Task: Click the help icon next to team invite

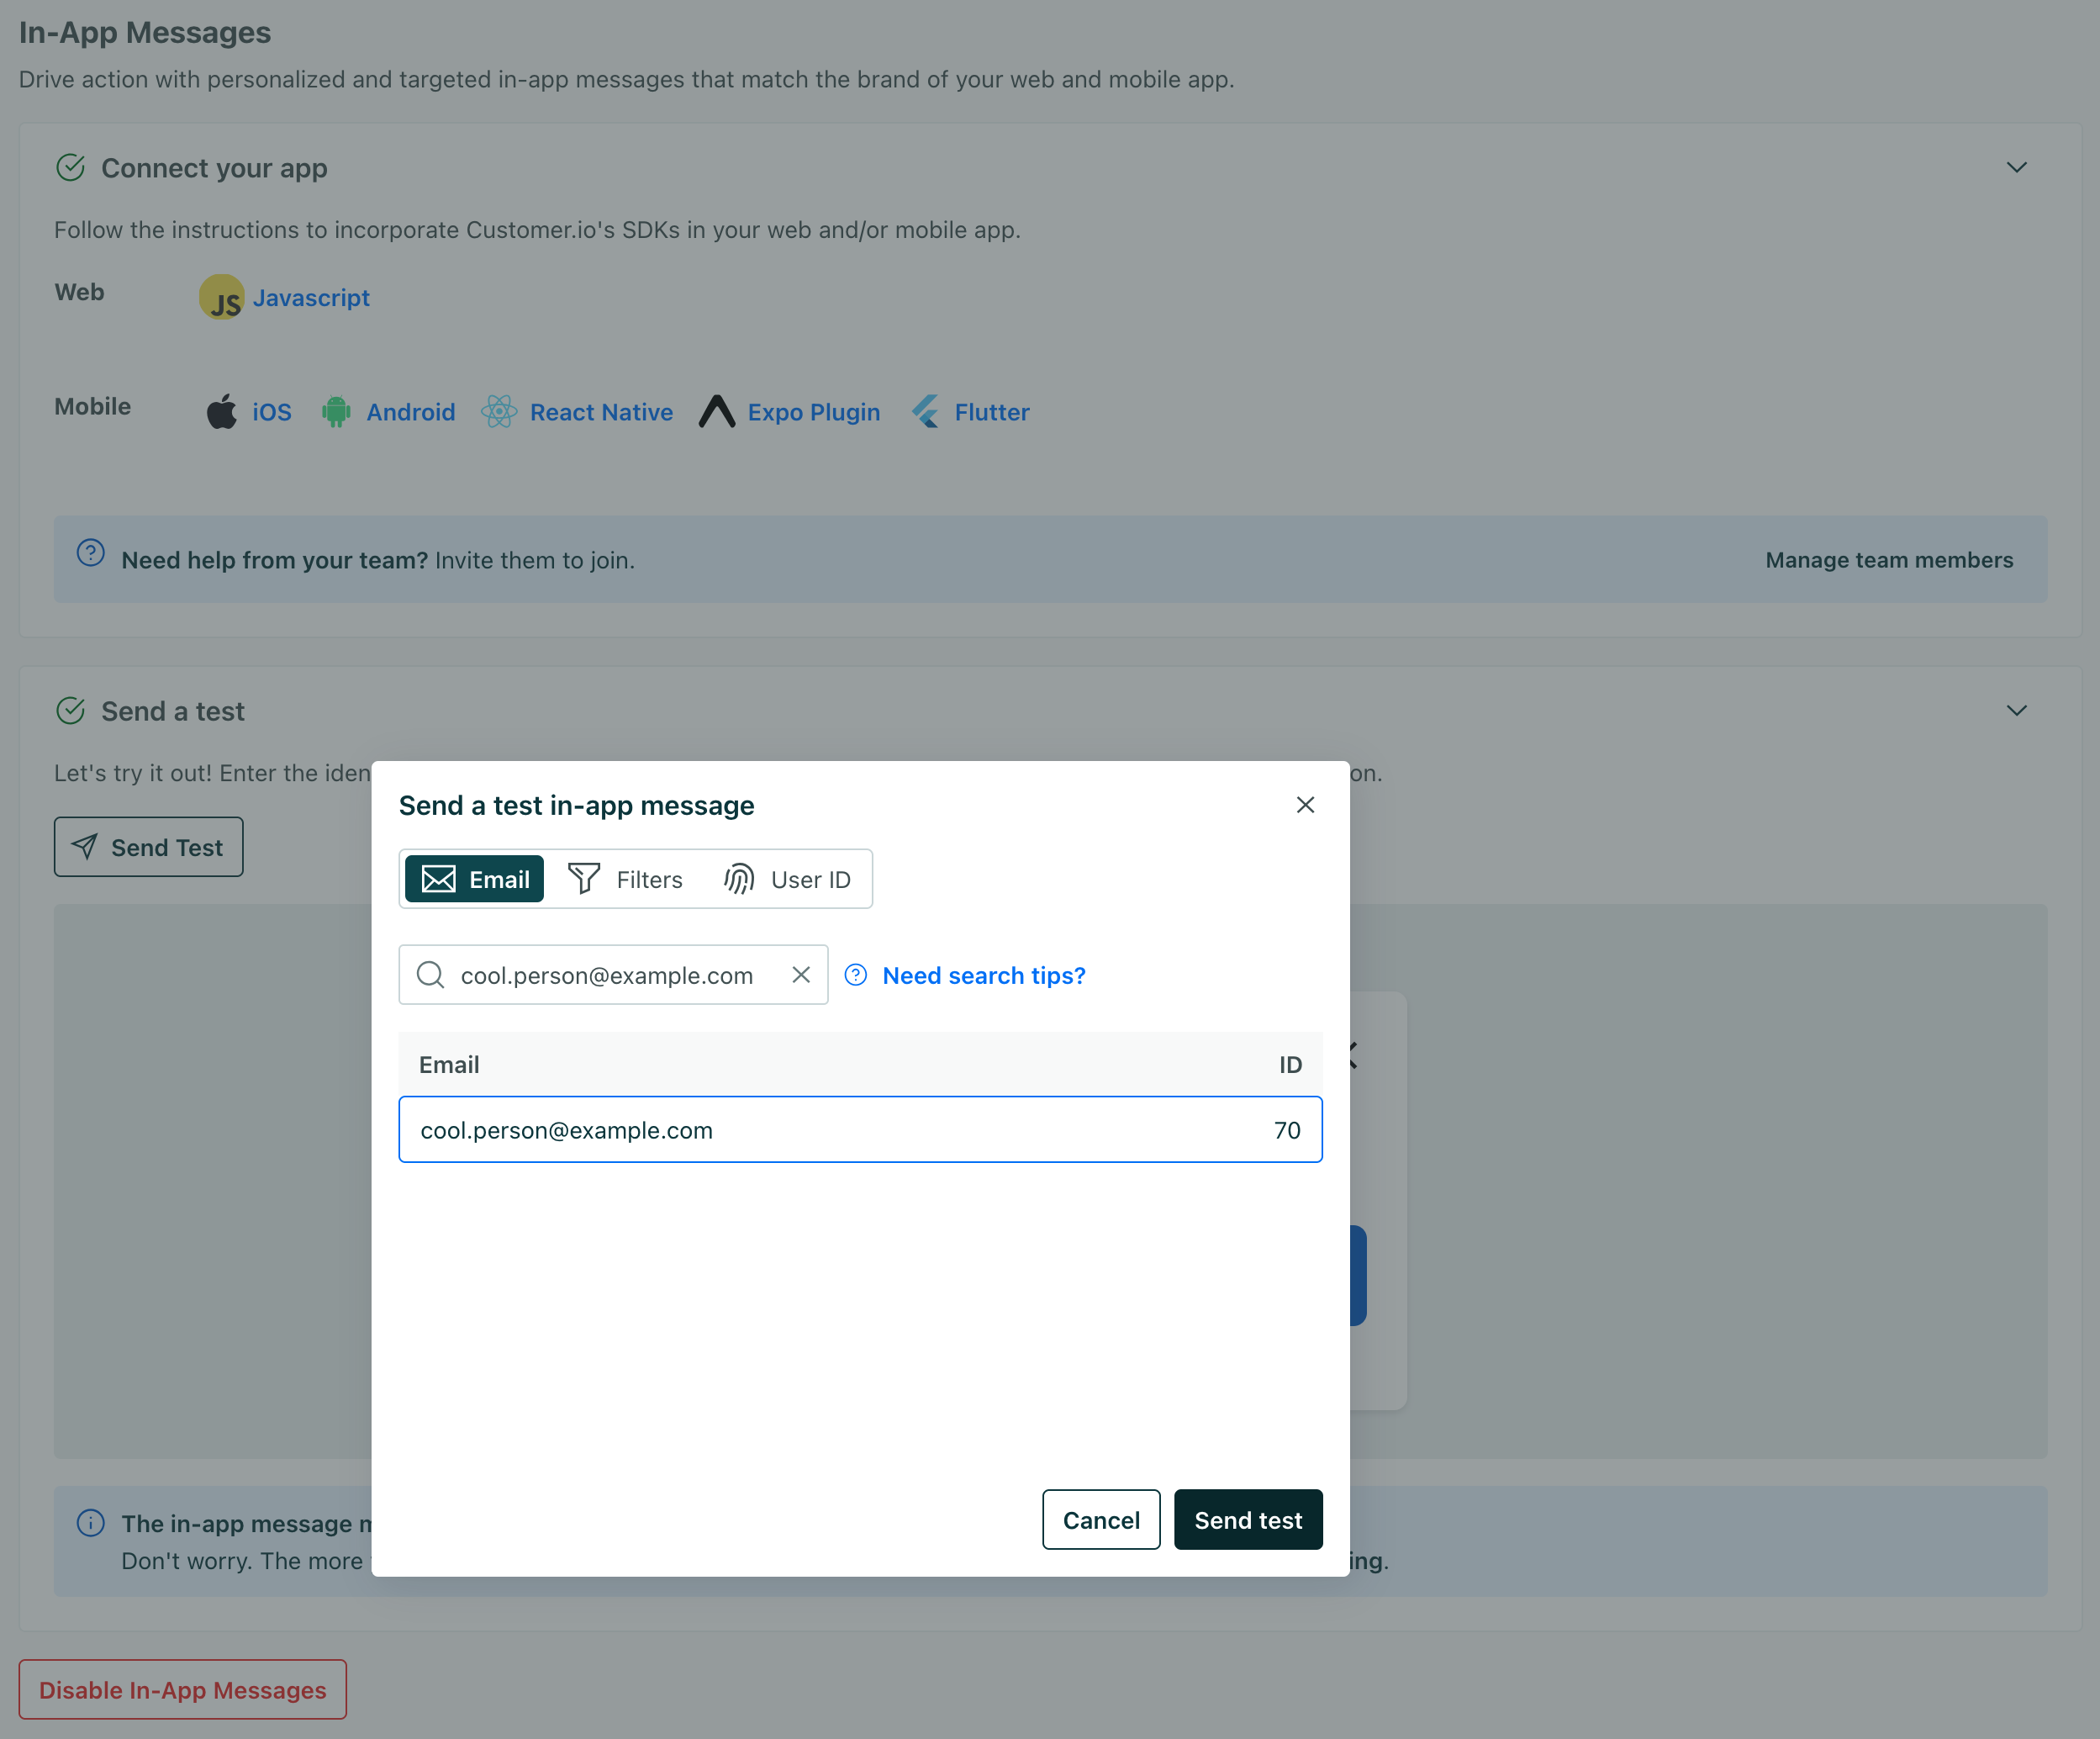Action: tap(90, 558)
